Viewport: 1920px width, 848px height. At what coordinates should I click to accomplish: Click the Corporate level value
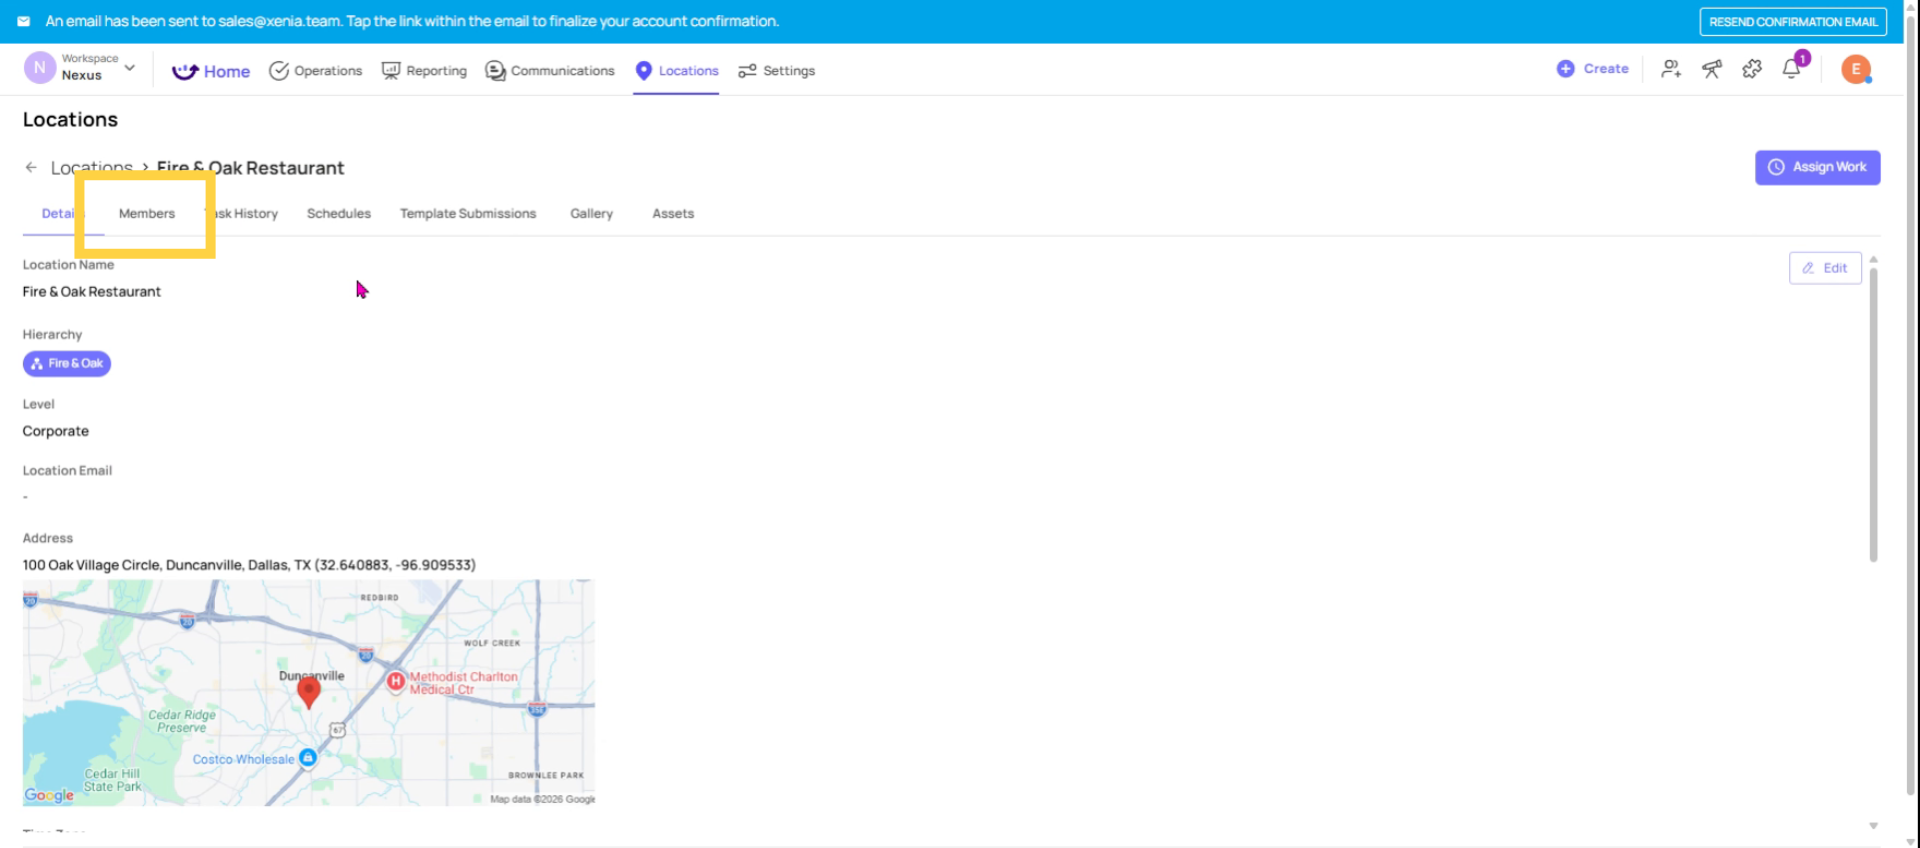pos(56,431)
